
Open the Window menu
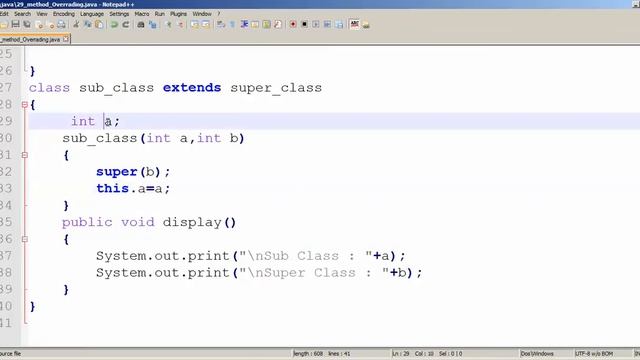pos(202,14)
